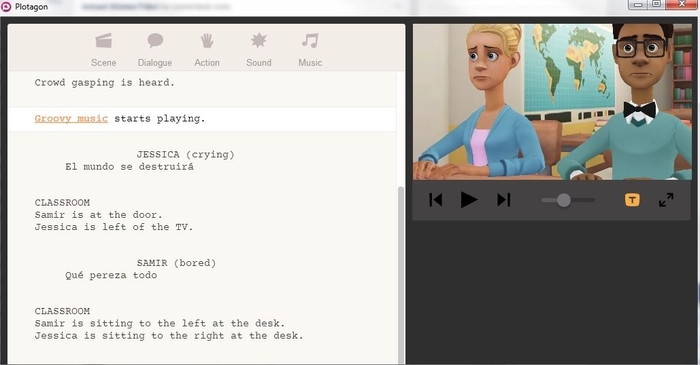
Task: Add an Action with the hand icon
Action: [207, 50]
